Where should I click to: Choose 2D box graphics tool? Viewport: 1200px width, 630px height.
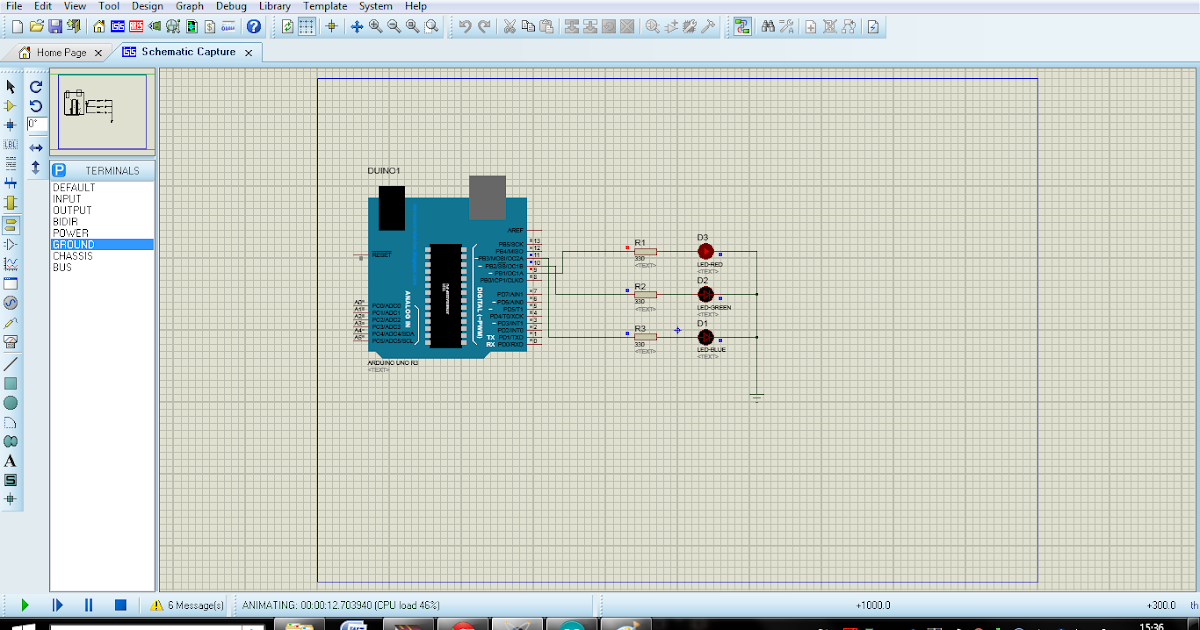pyautogui.click(x=11, y=383)
